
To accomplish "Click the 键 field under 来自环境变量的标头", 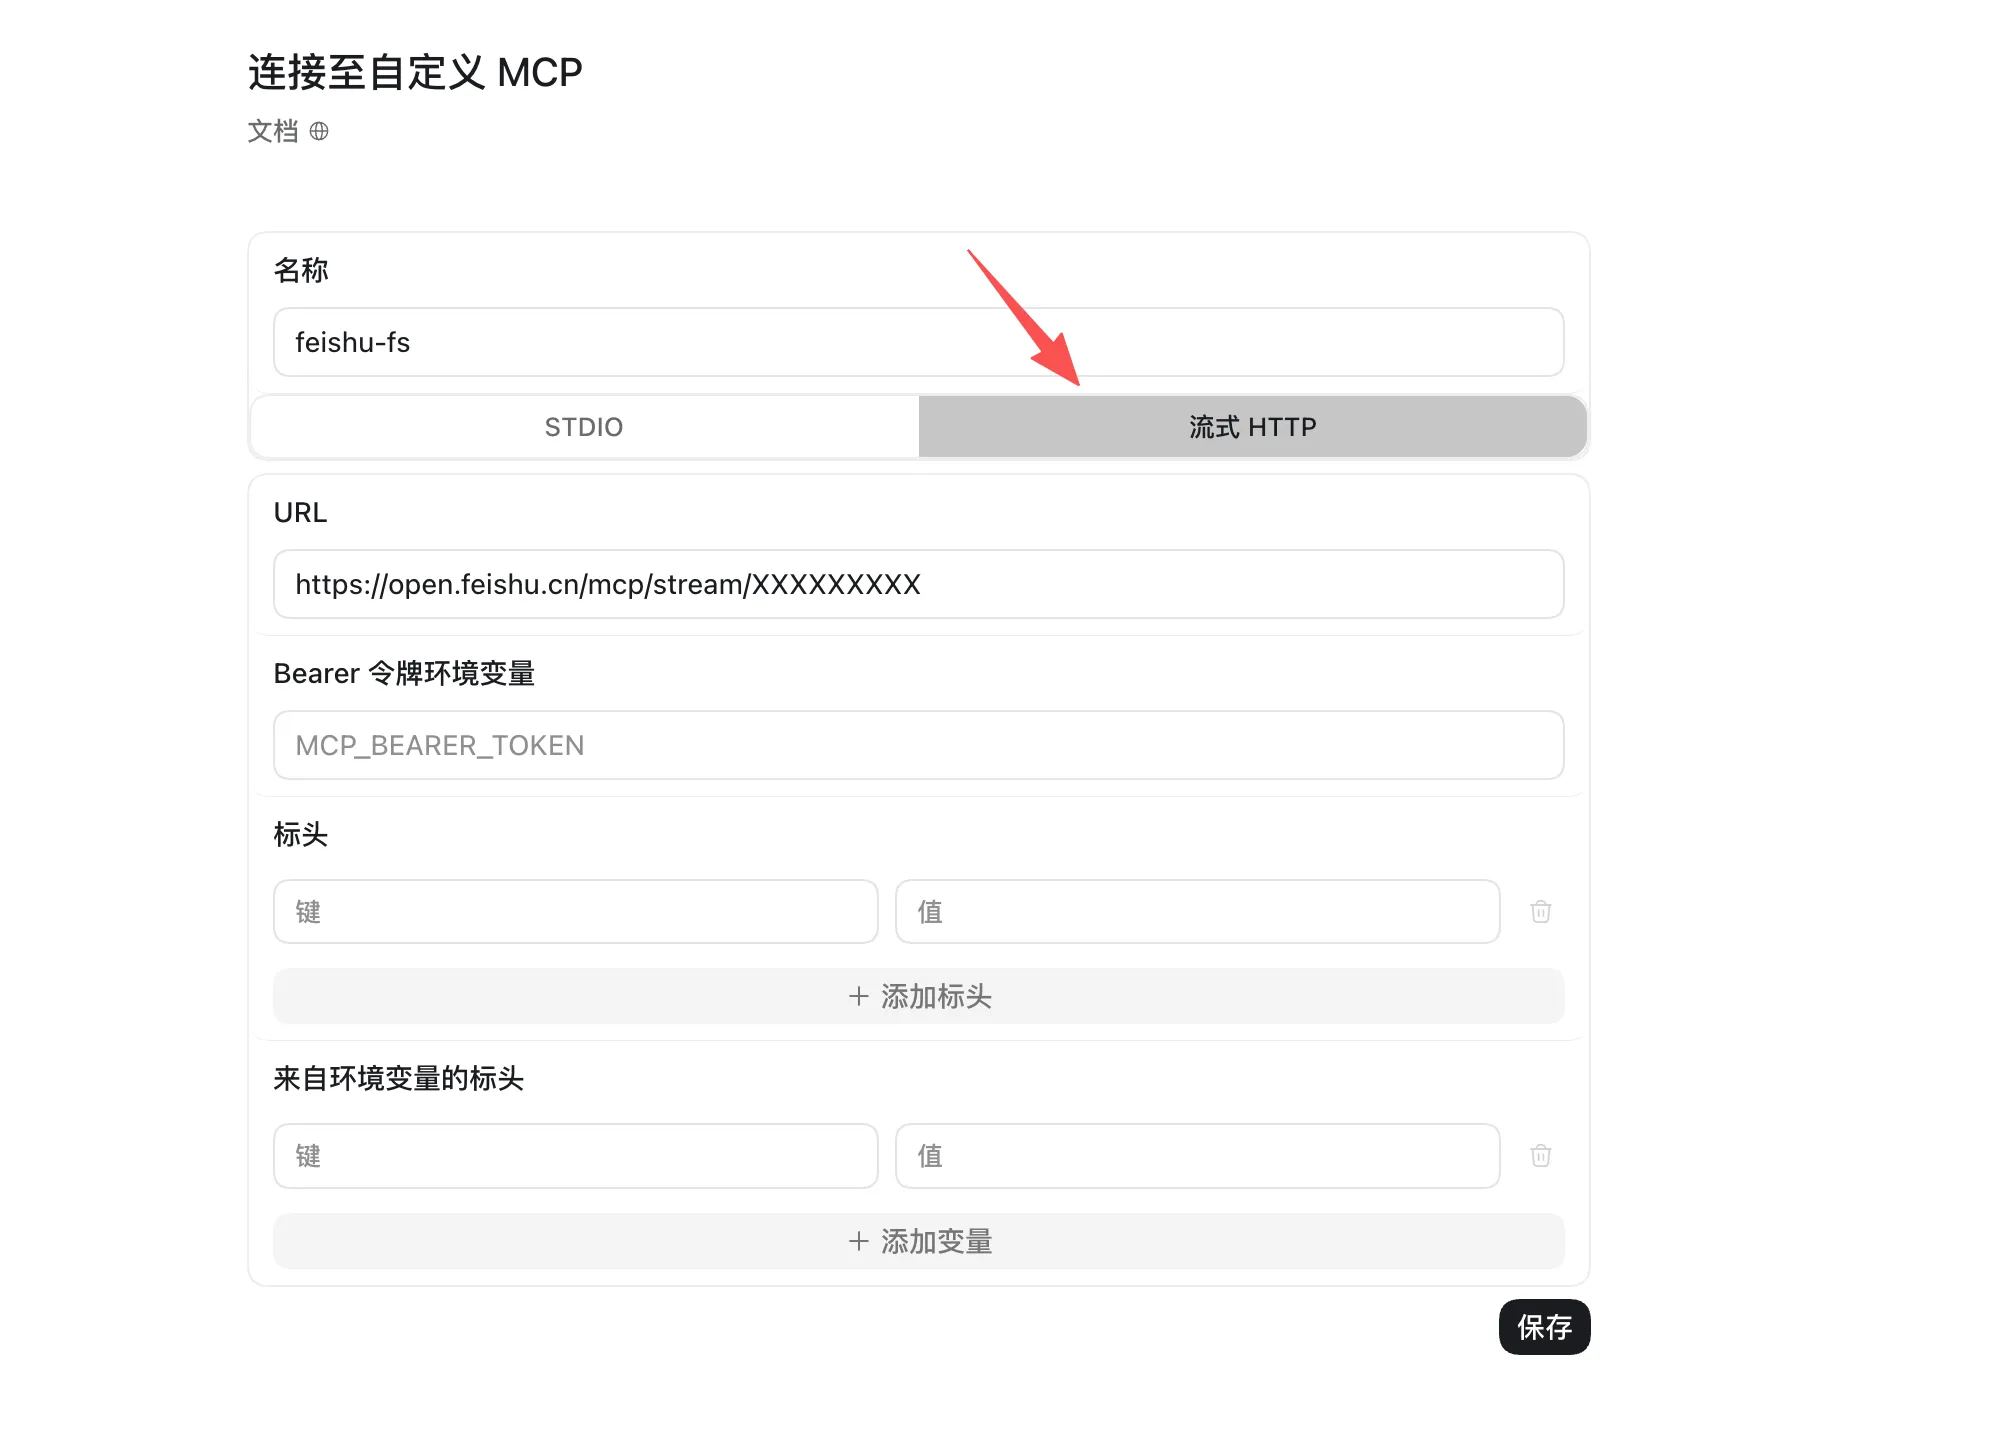I will [576, 1156].
